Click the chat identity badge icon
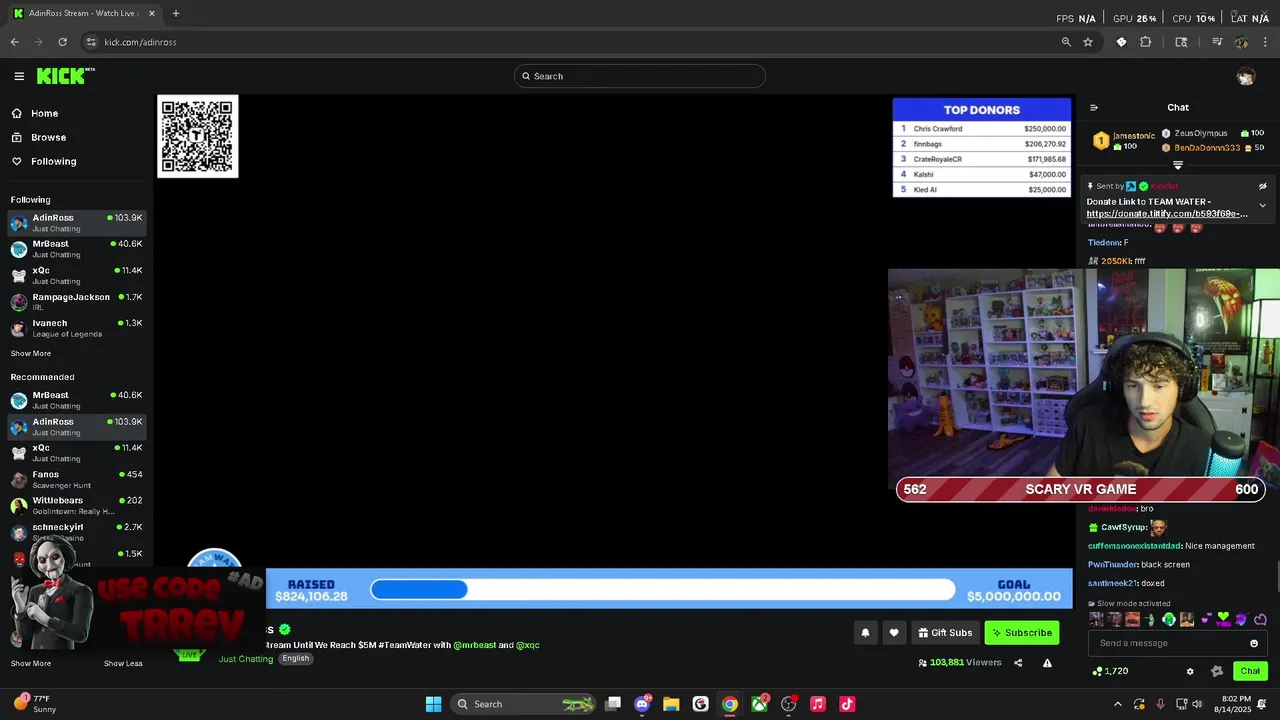 click(1216, 671)
